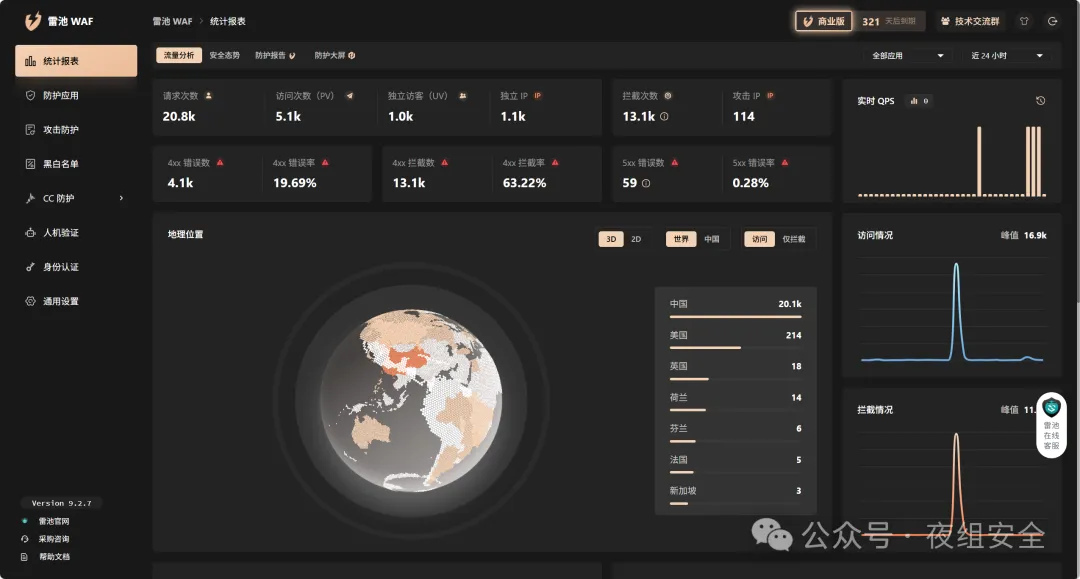Screen dimensions: 1080x579
Task: Click the icon beside 拦截次数
Action: (x=667, y=96)
